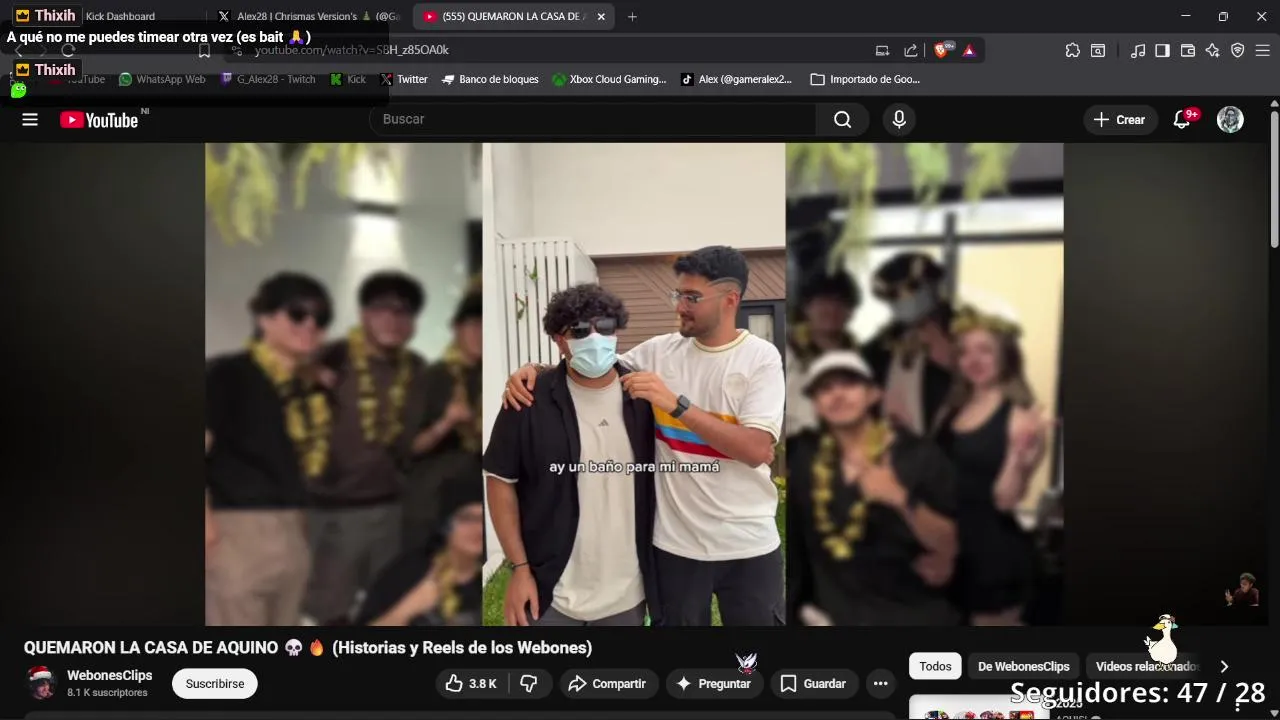Viewport: 1280px width, 720px height.
Task: Open the WhatsApp Web bookmark
Action: coord(162,79)
